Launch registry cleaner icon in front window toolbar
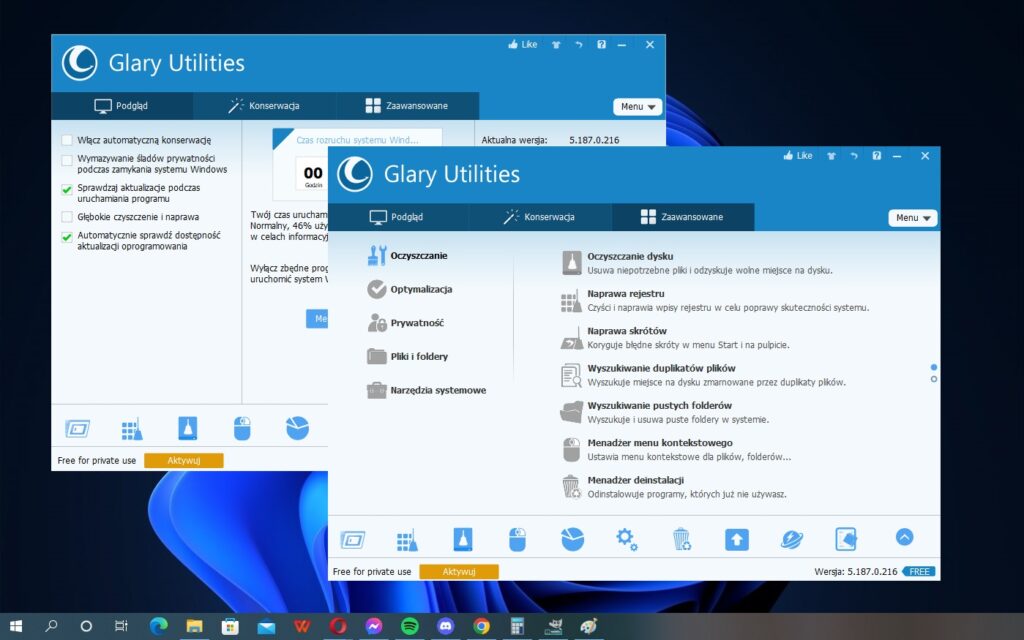The image size is (1024, 640). pos(408,539)
